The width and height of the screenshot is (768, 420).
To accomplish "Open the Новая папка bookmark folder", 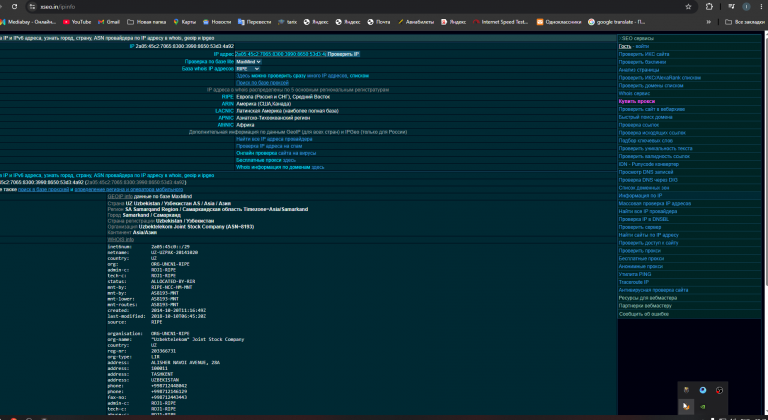I will pyautogui.click(x=146, y=22).
